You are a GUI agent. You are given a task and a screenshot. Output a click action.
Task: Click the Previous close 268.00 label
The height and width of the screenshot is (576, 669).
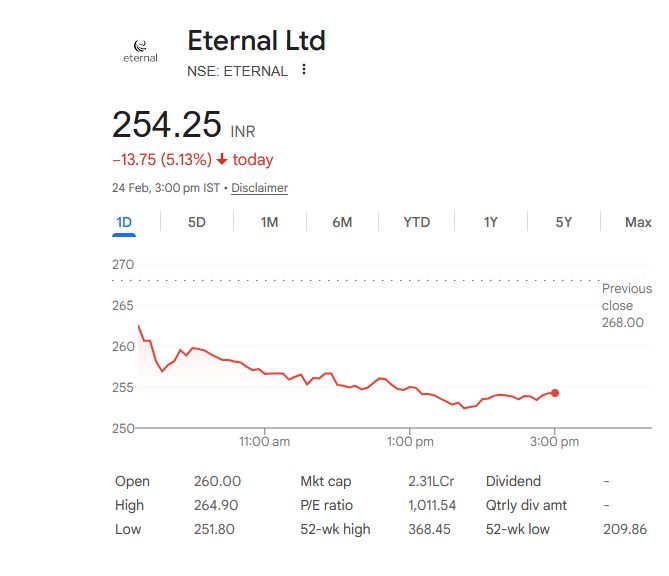click(x=626, y=305)
